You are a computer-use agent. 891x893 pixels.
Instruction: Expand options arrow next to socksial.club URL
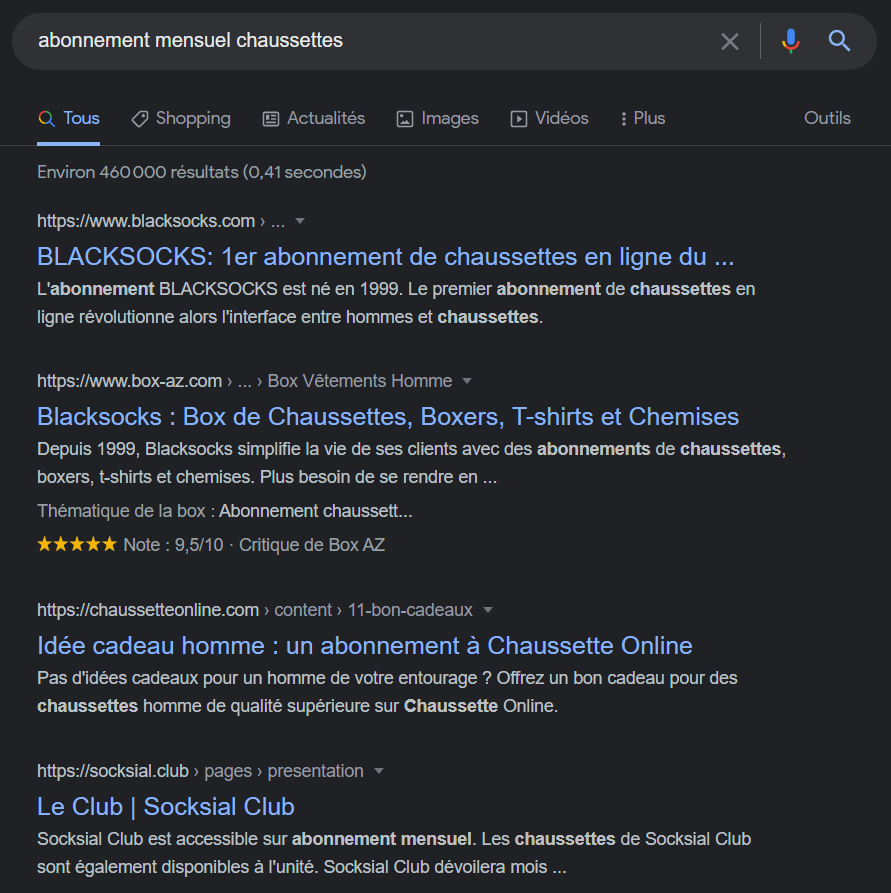click(378, 771)
